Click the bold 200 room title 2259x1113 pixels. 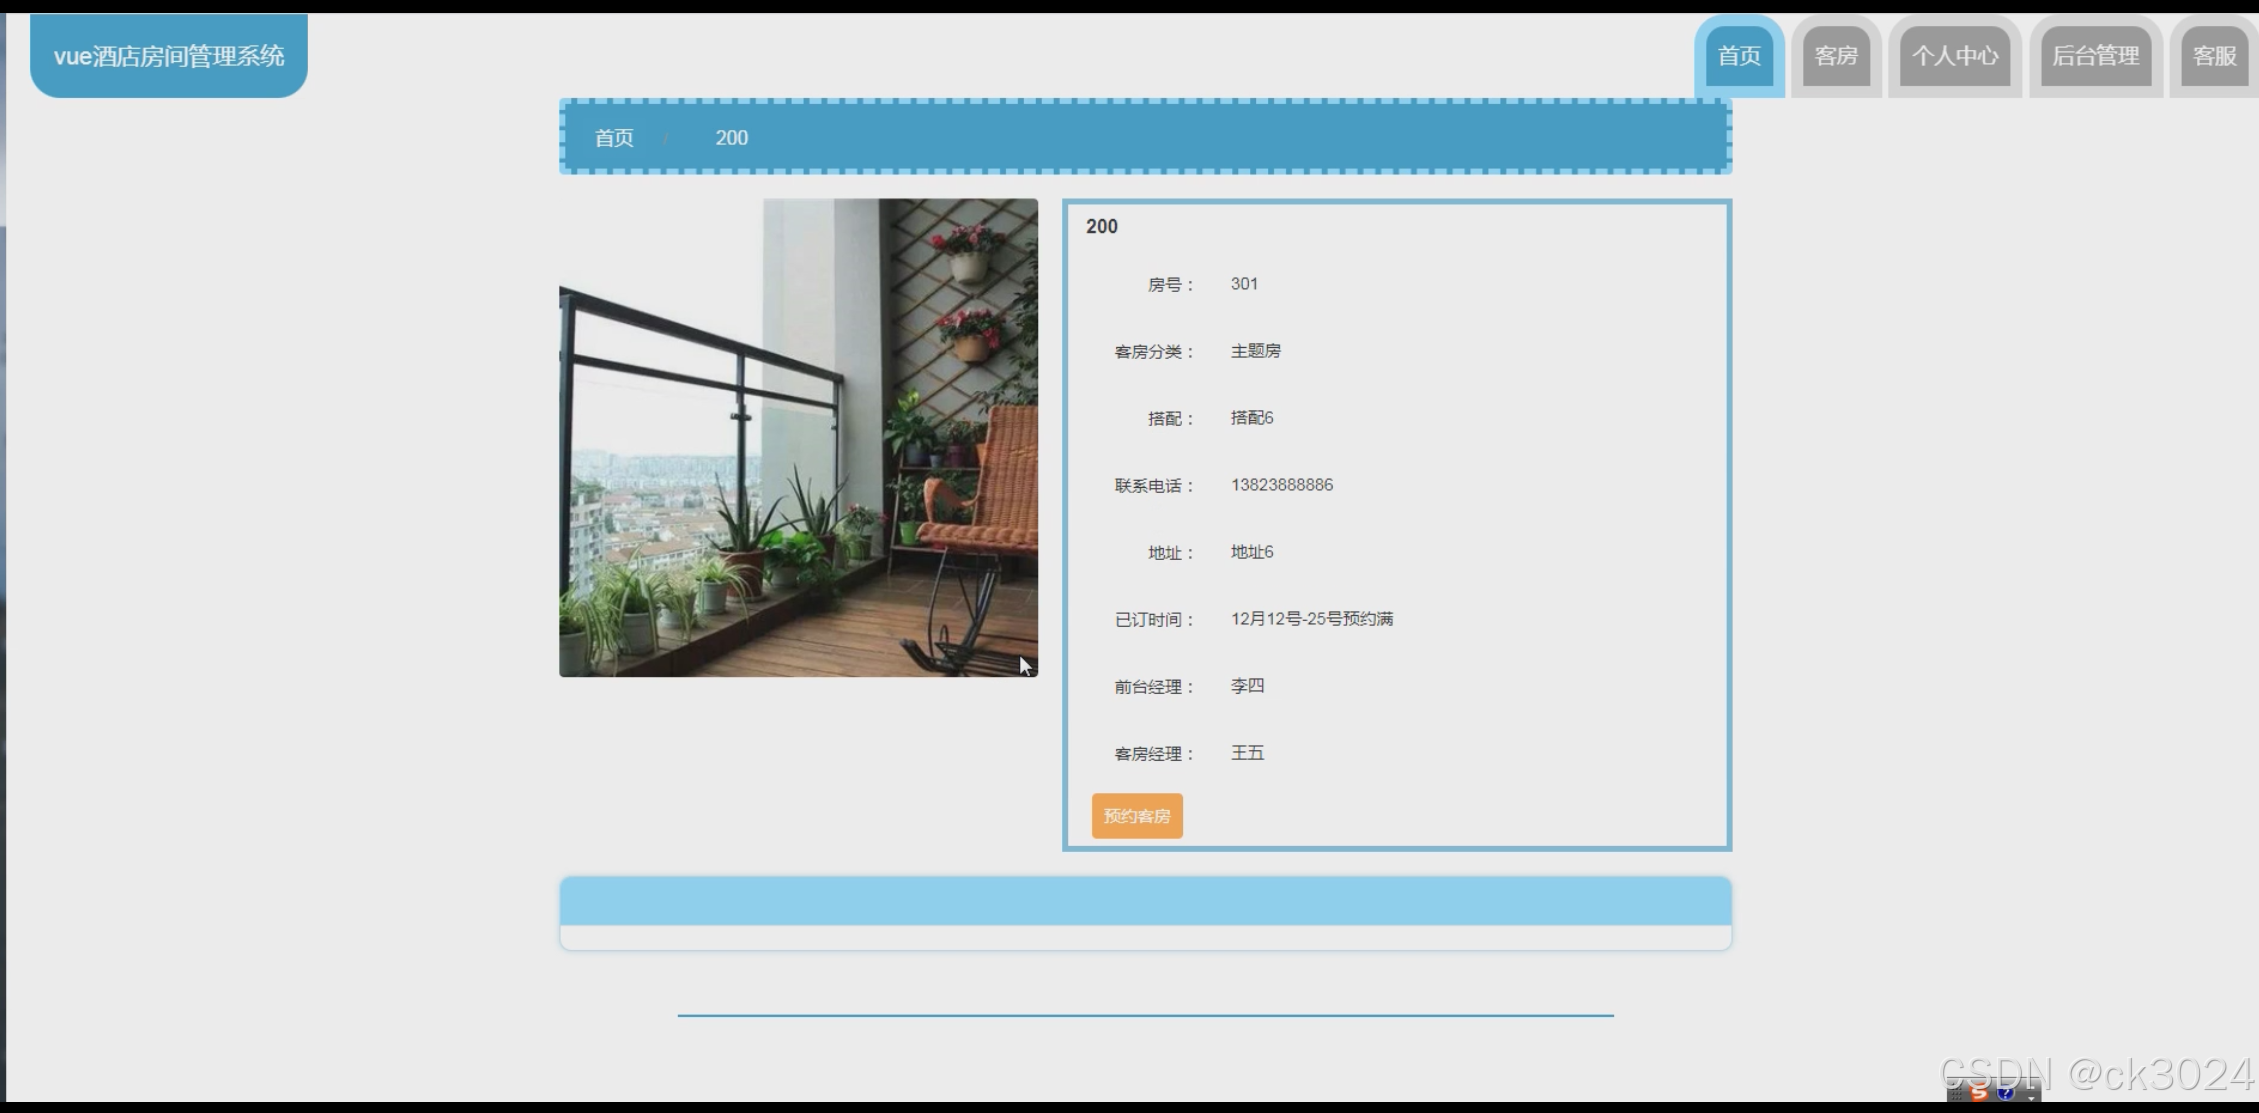coord(1101,227)
